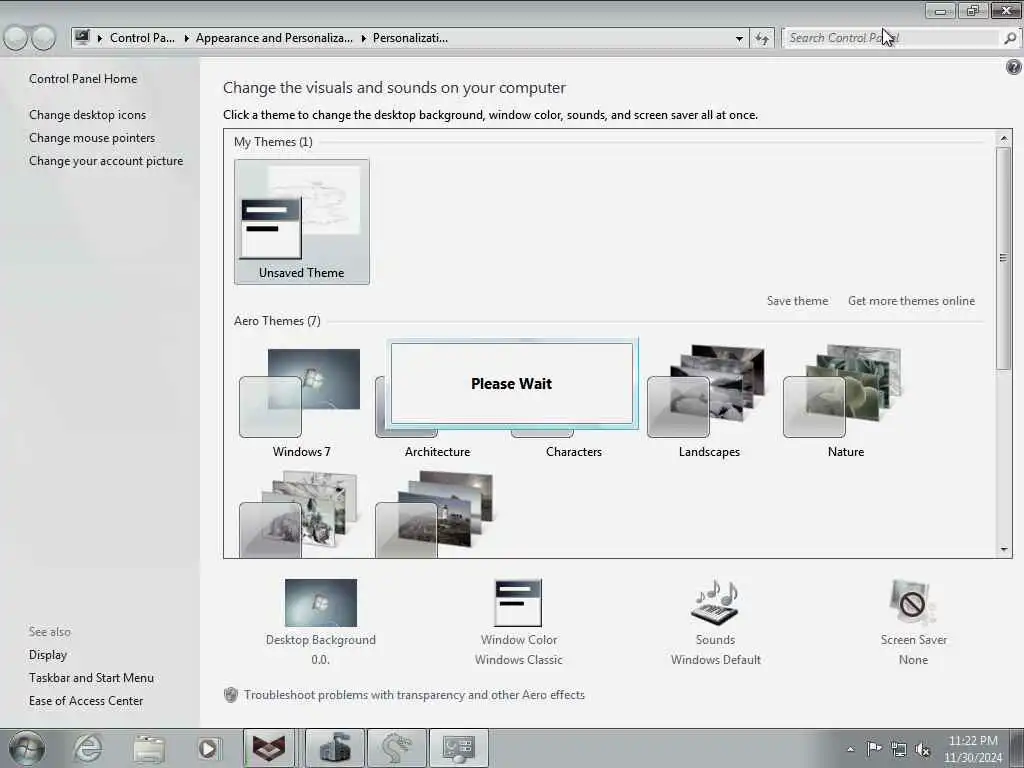Open Taskbar and Start Menu link
The width and height of the screenshot is (1024, 768).
tap(91, 678)
